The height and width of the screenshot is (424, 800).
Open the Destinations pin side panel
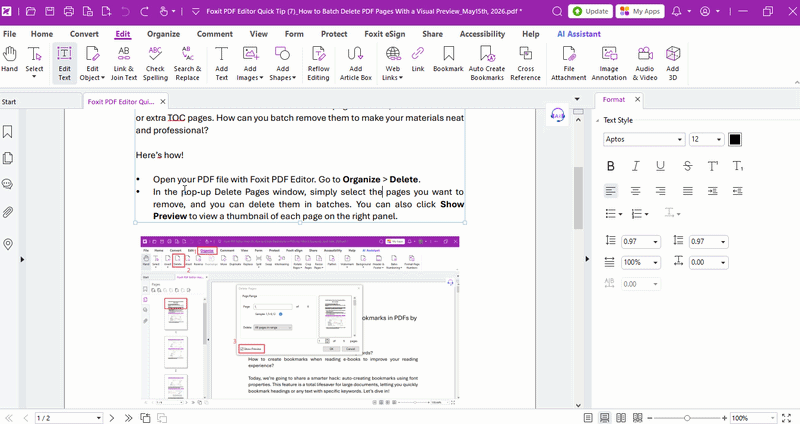pyautogui.click(x=8, y=244)
